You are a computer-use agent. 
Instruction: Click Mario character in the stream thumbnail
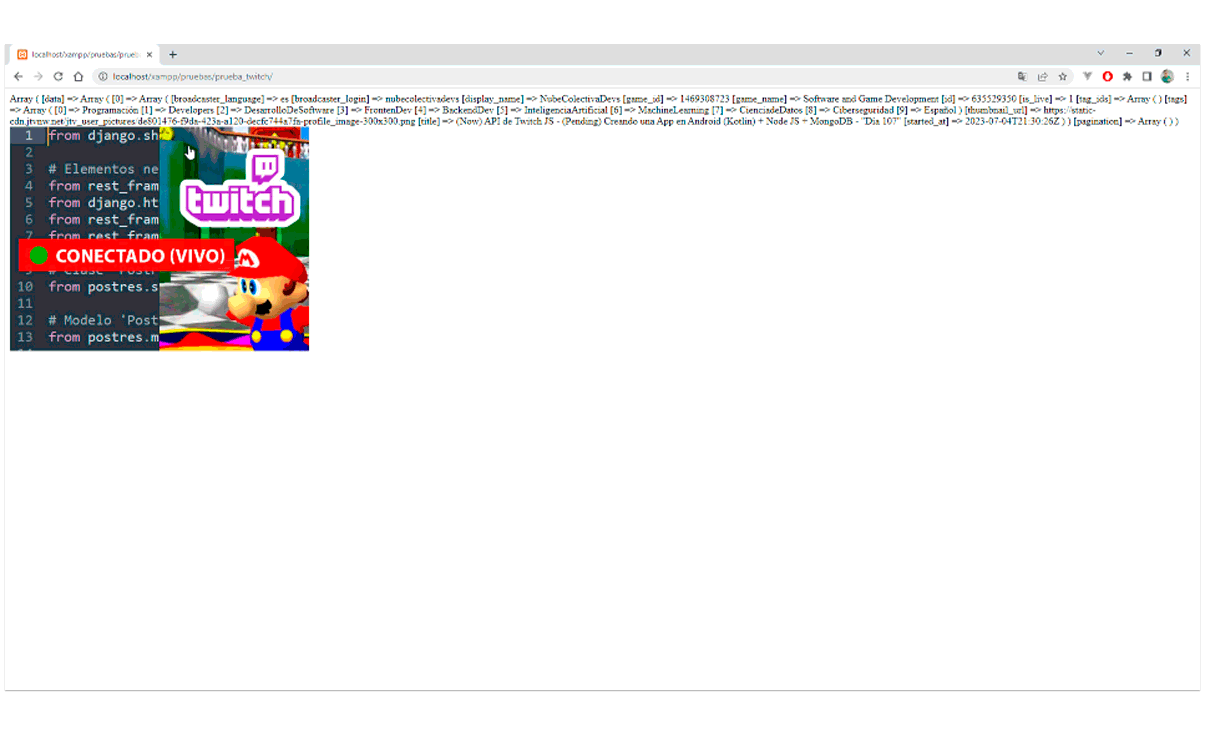click(265, 293)
